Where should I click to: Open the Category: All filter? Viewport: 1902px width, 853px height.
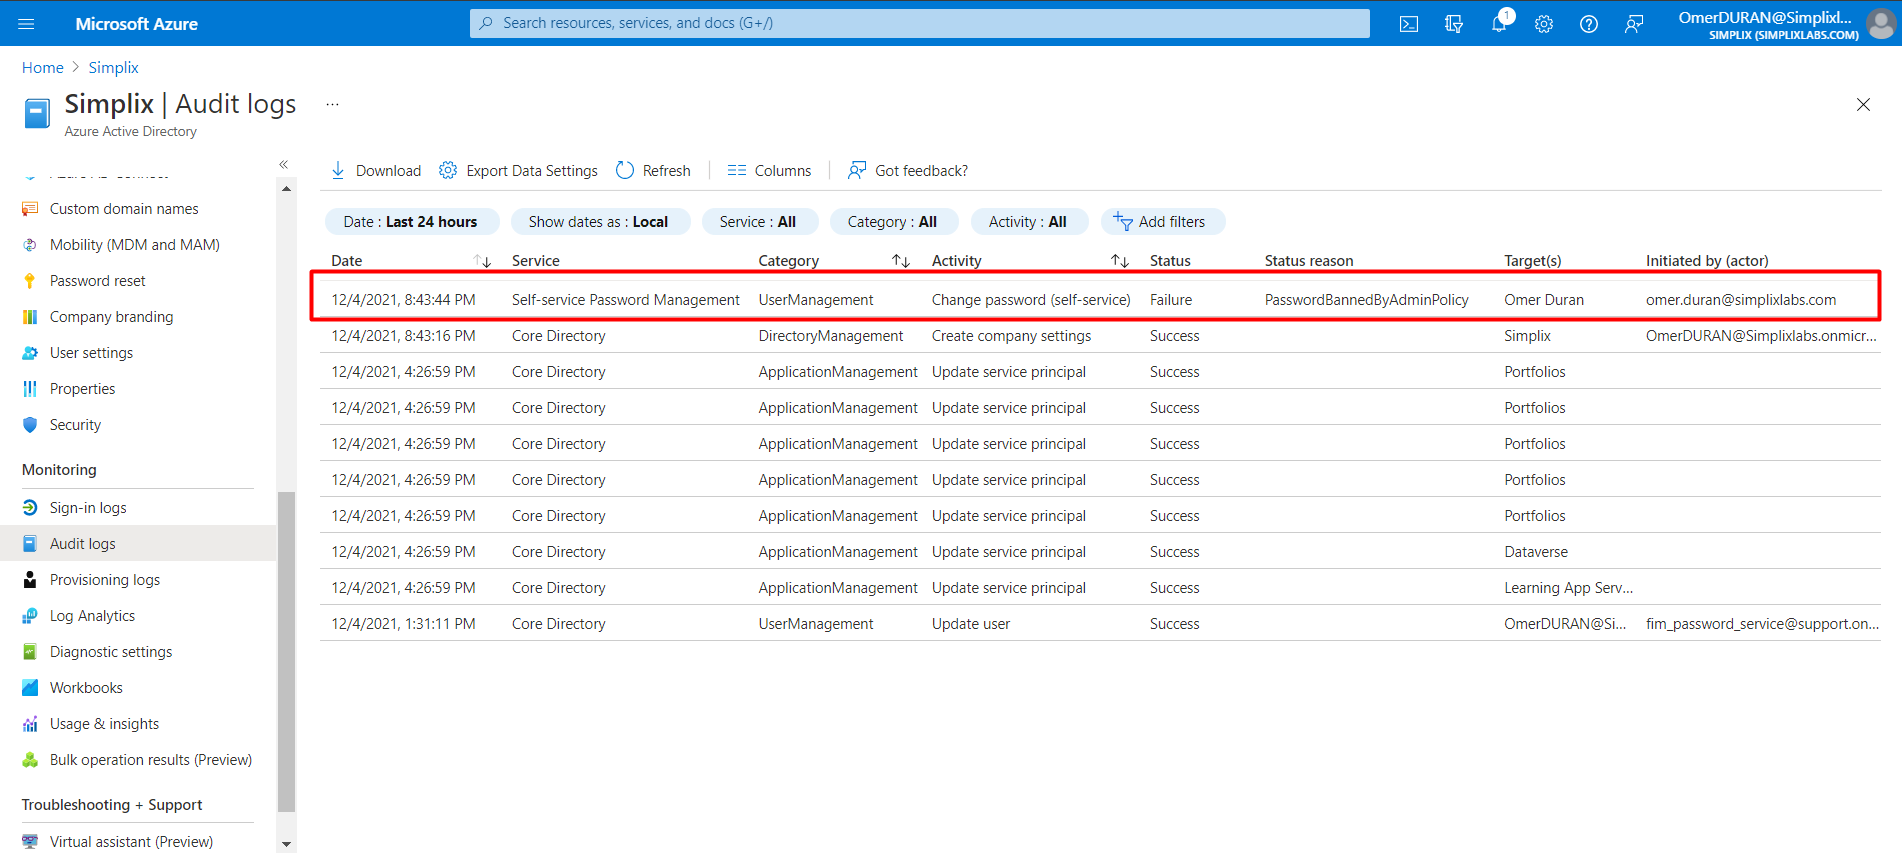point(893,222)
